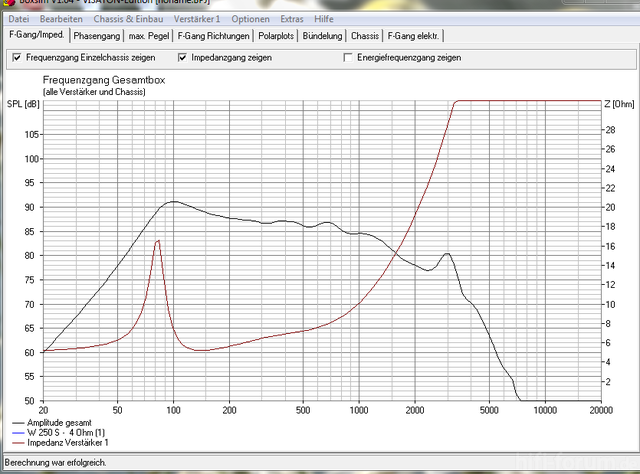Show the Bündelung tab
The image size is (640, 474).
click(x=324, y=36)
